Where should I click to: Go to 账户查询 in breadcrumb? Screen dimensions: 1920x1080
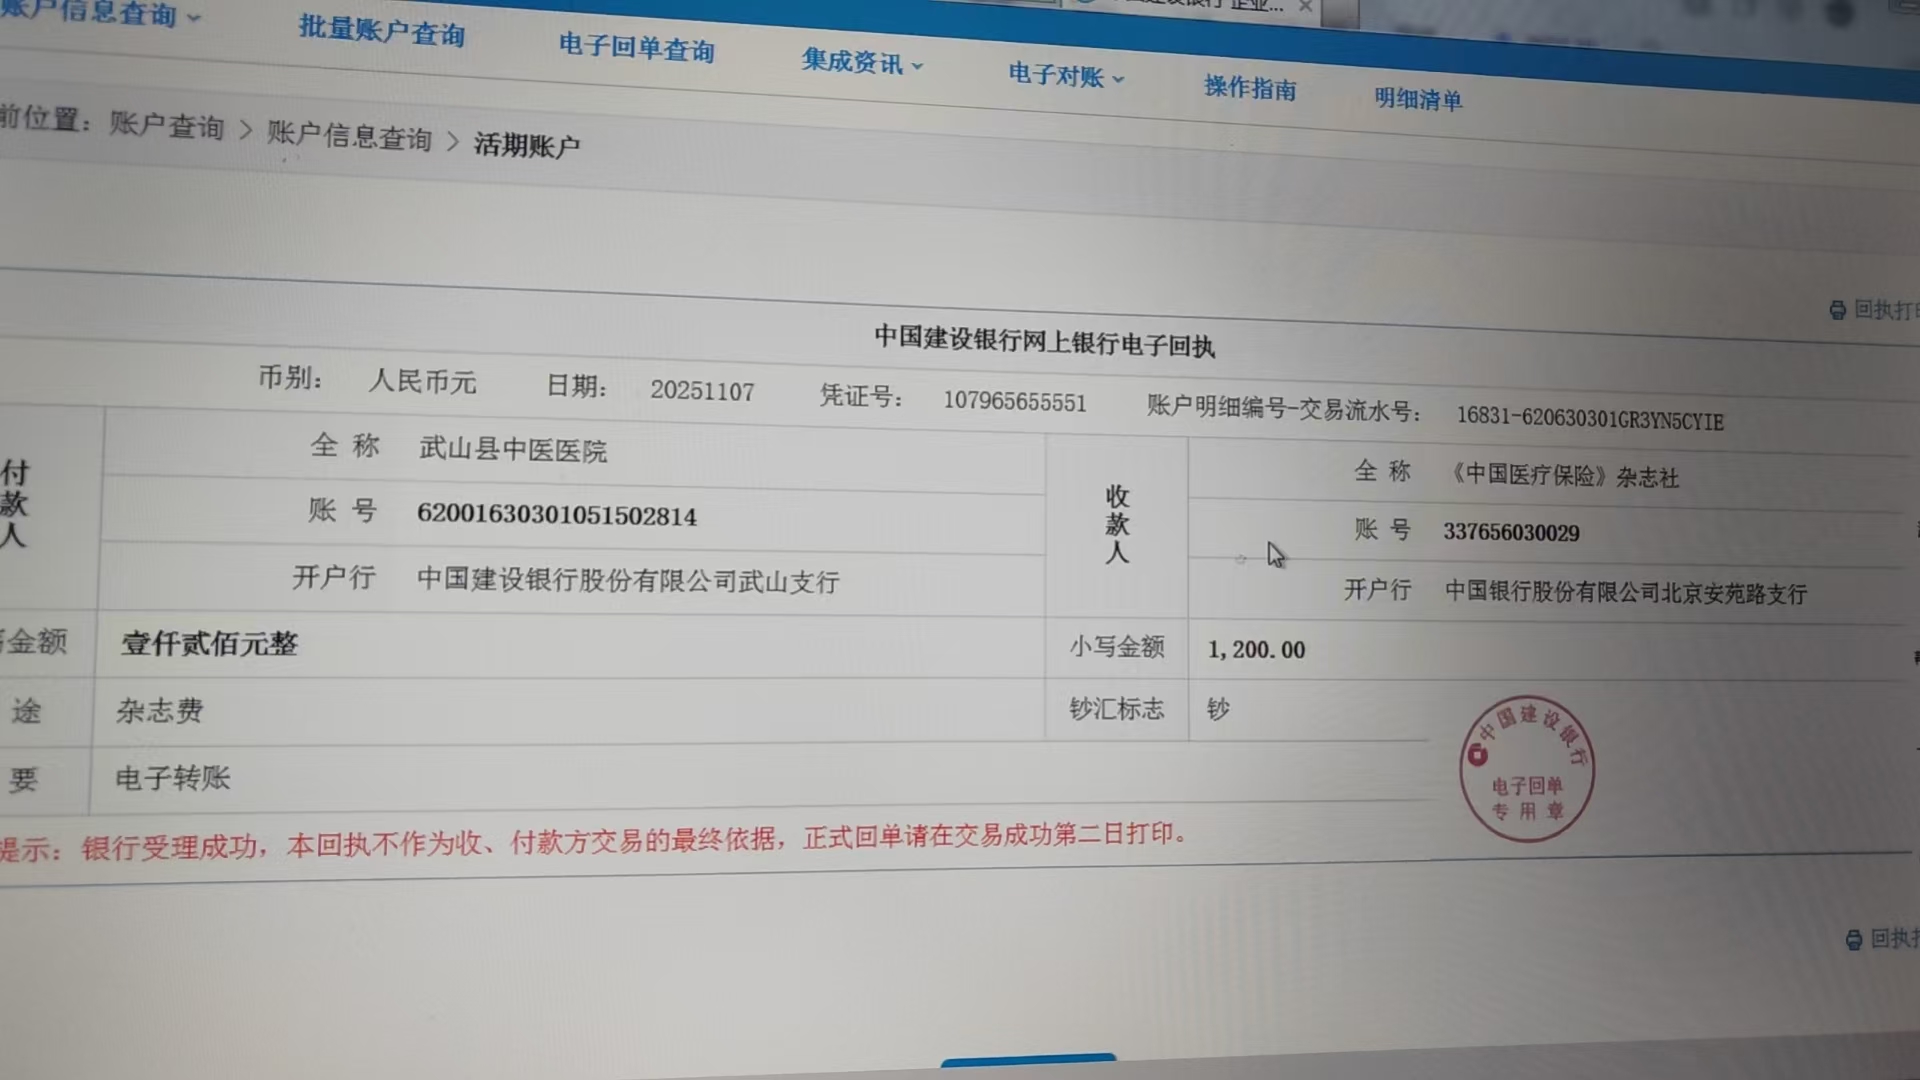pos(166,126)
